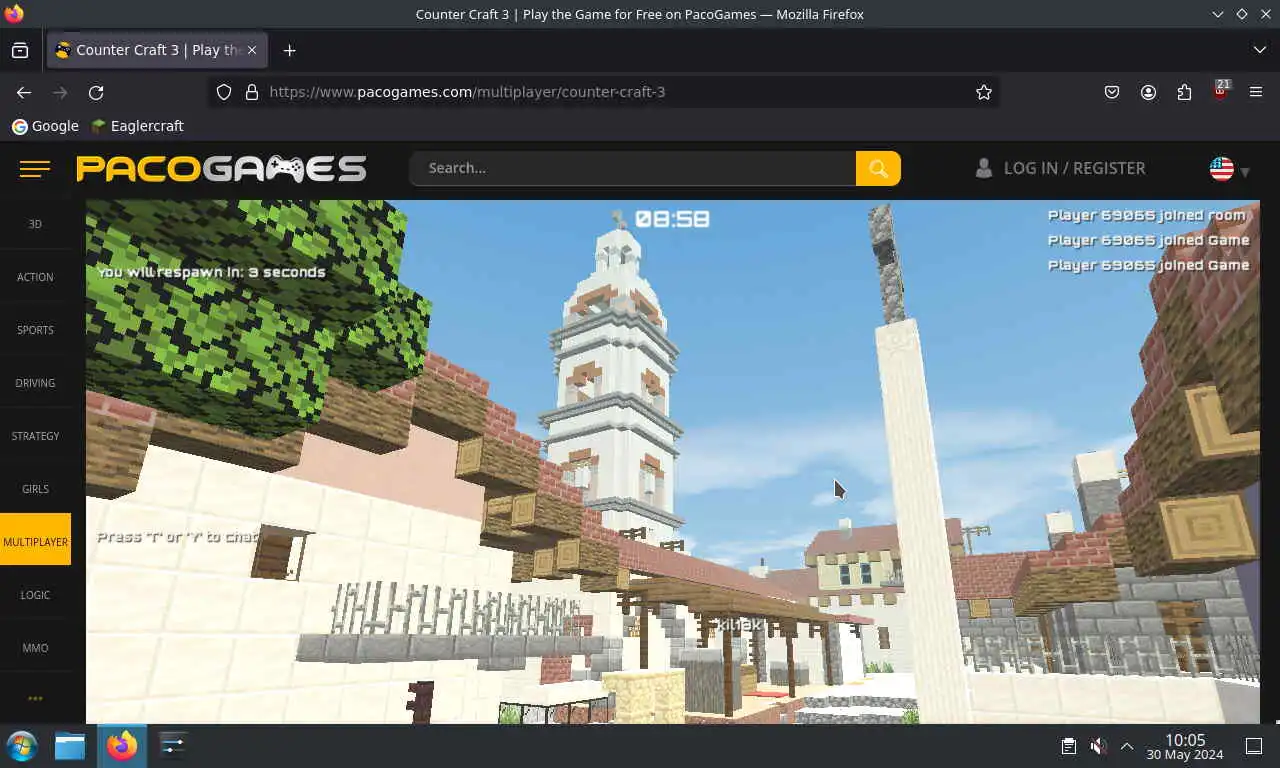Open the taskbar start menu
Viewport: 1280px width, 768px height.
[x=22, y=746]
